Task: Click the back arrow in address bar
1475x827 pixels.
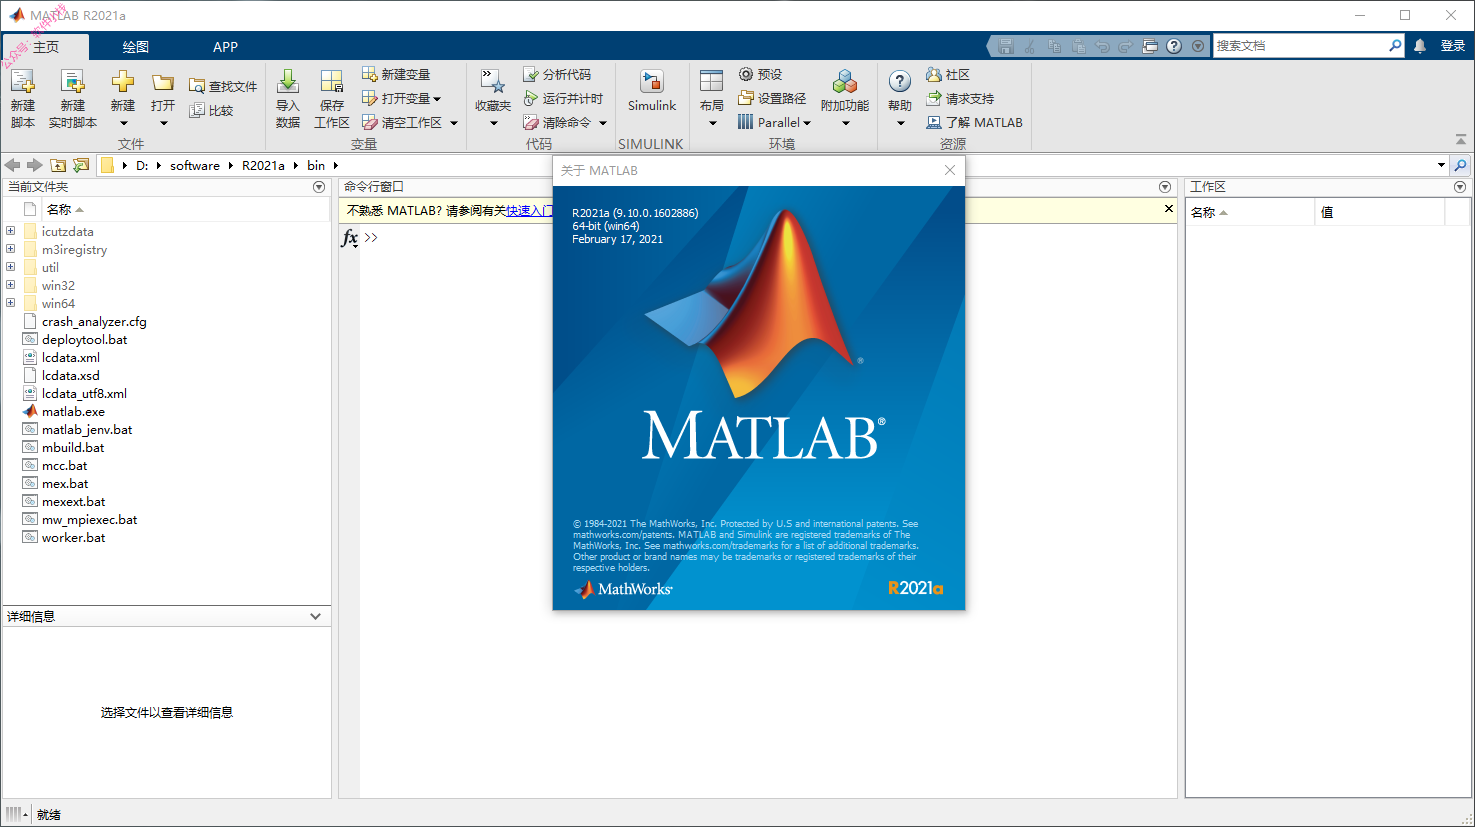Action: [x=12, y=165]
